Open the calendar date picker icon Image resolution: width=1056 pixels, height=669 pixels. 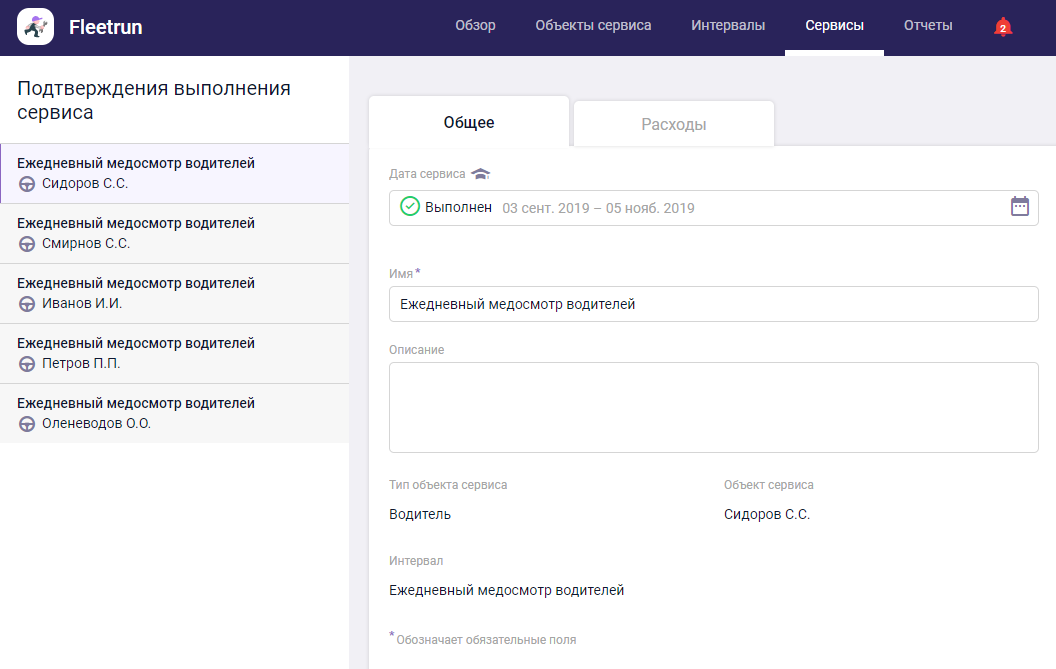pyautogui.click(x=1019, y=207)
